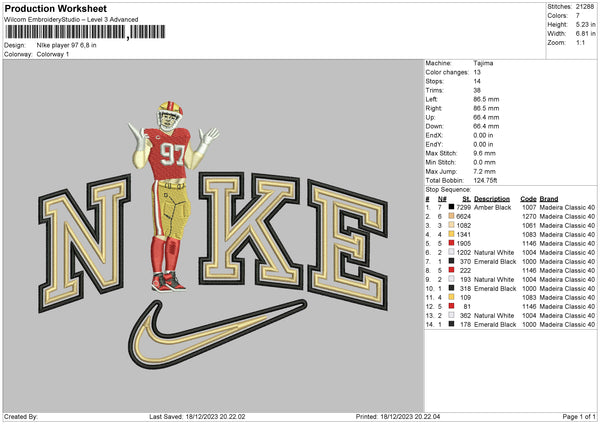Click the embroidered letter E

coord(348,245)
